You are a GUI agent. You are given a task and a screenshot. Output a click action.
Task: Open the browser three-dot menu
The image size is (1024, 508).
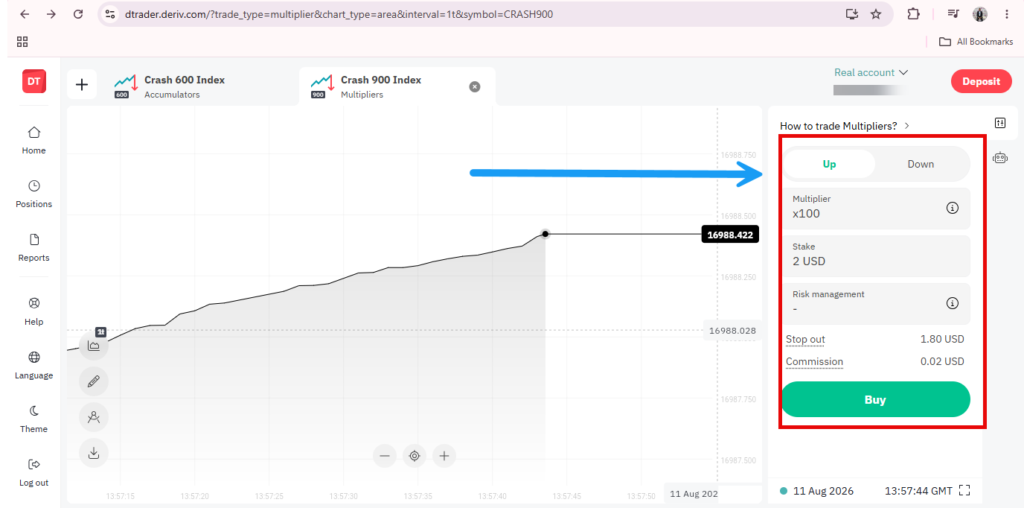click(1006, 14)
